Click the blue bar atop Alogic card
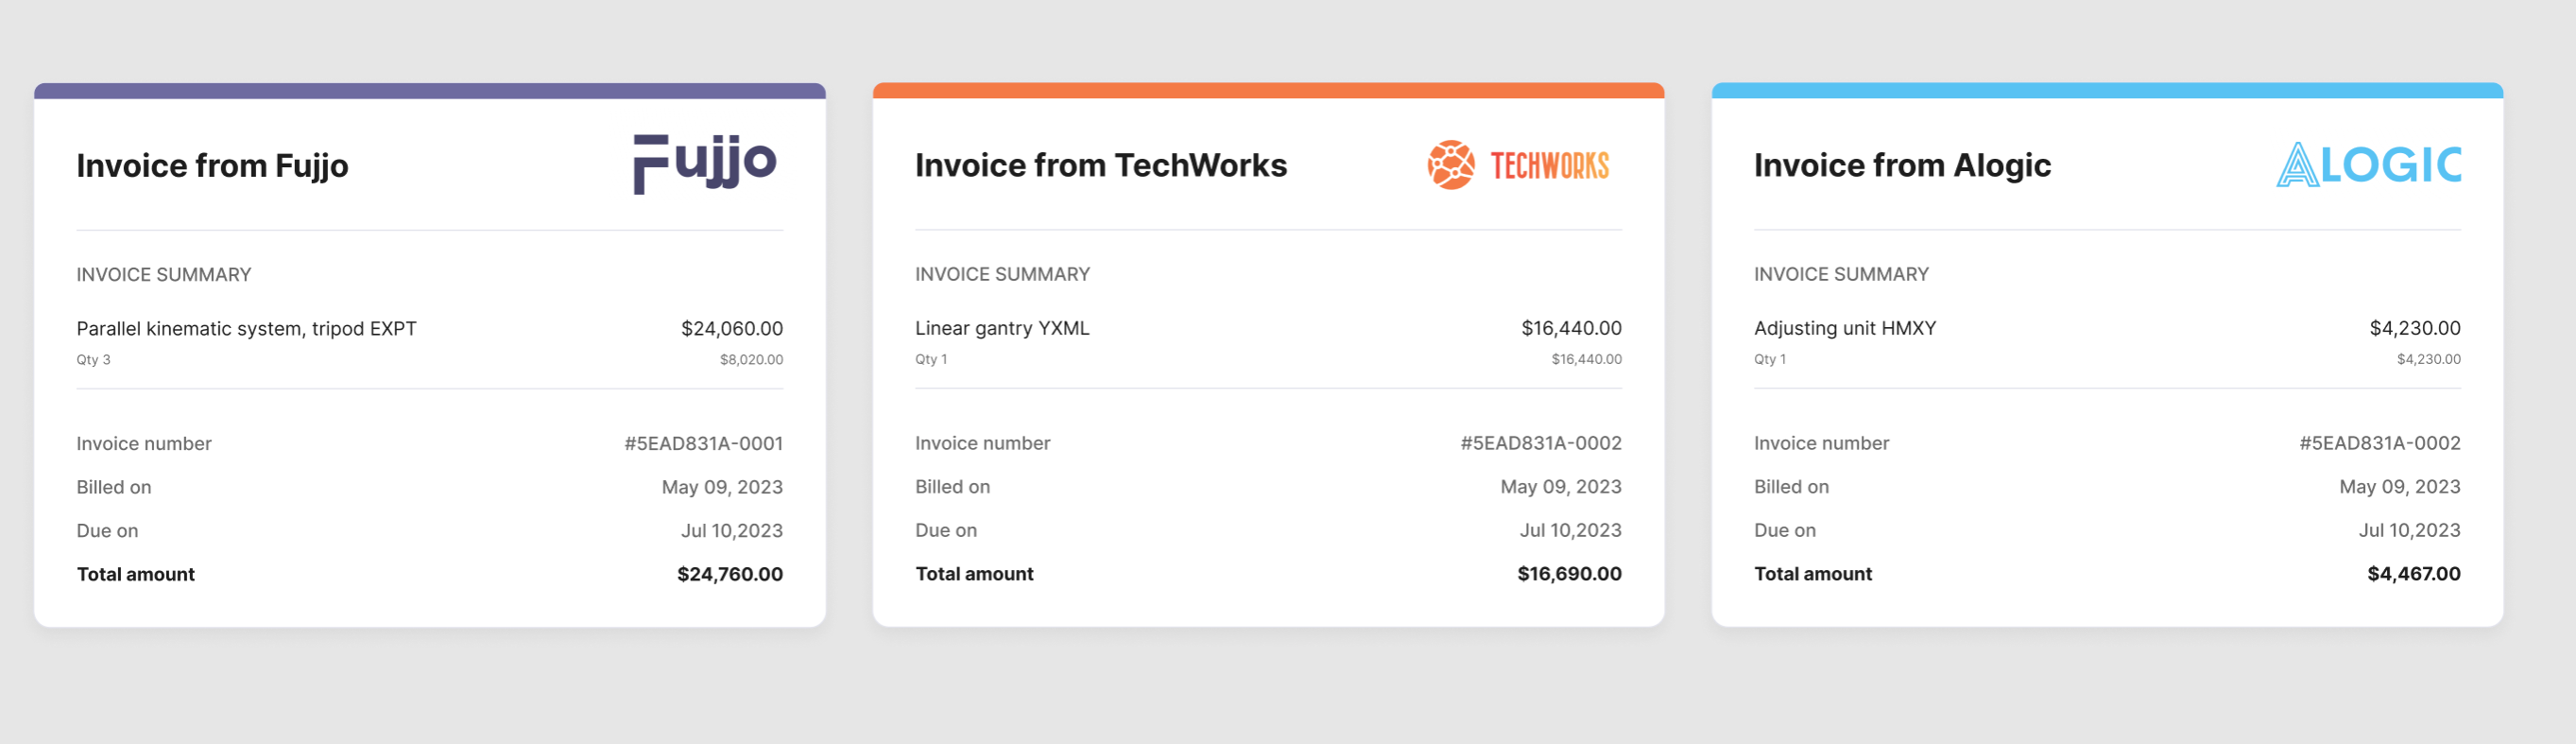 pos(2107,91)
